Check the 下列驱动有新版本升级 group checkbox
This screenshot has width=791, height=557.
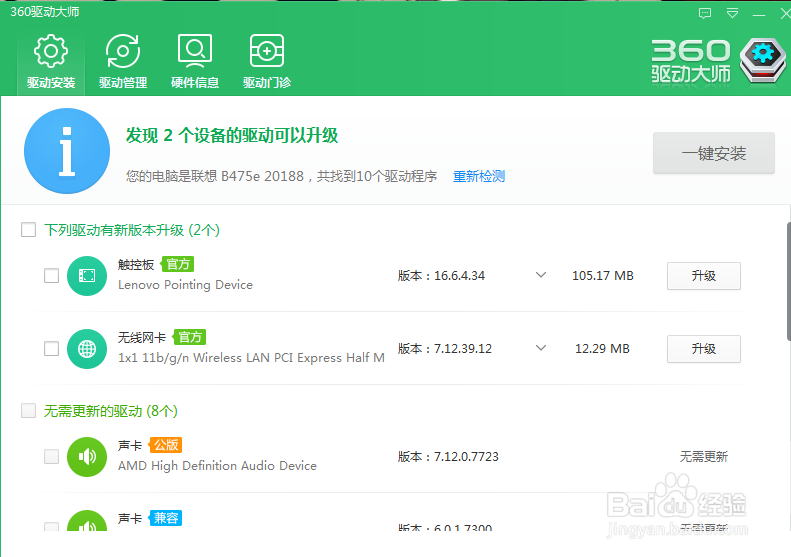pyautogui.click(x=28, y=230)
